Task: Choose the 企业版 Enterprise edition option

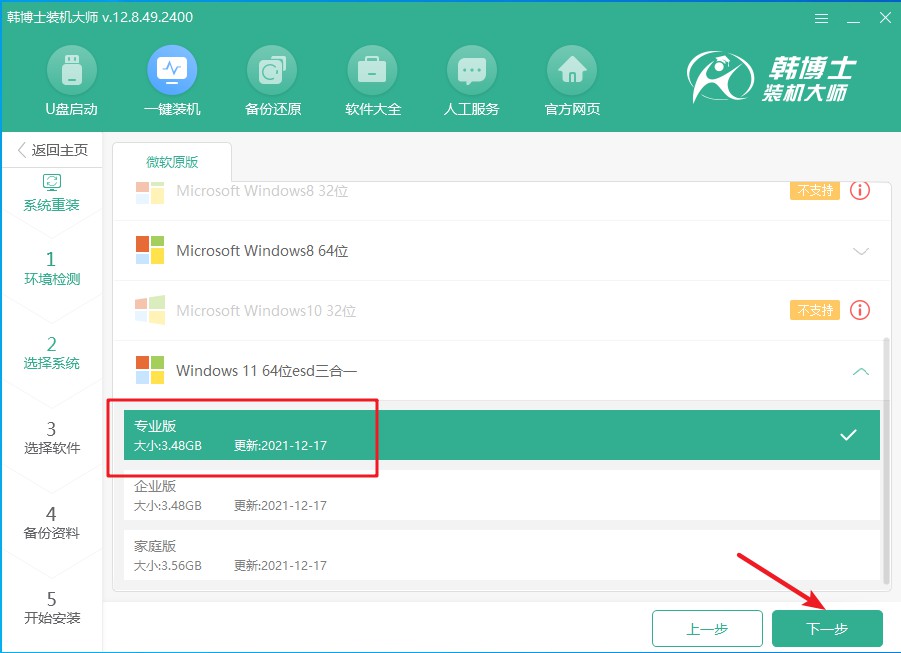Action: pos(501,495)
